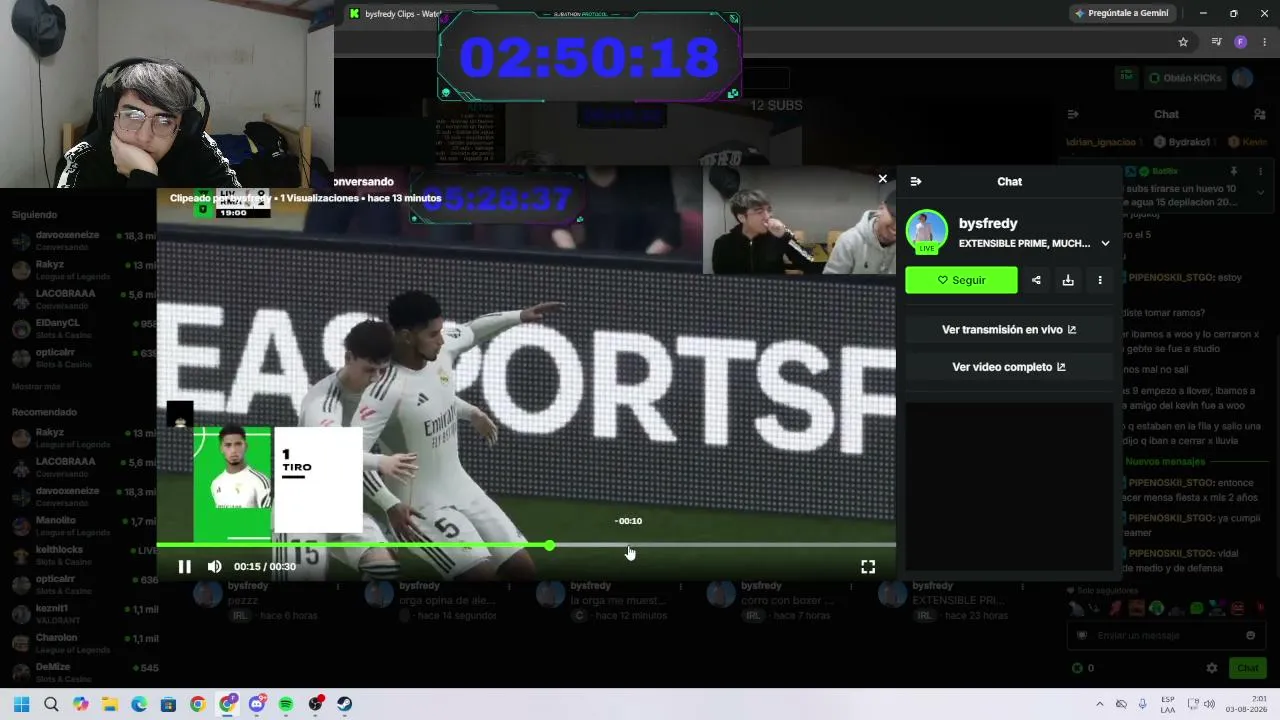Open Chrome three-dot menu
The height and width of the screenshot is (720, 1280).
pyautogui.click(x=1265, y=42)
